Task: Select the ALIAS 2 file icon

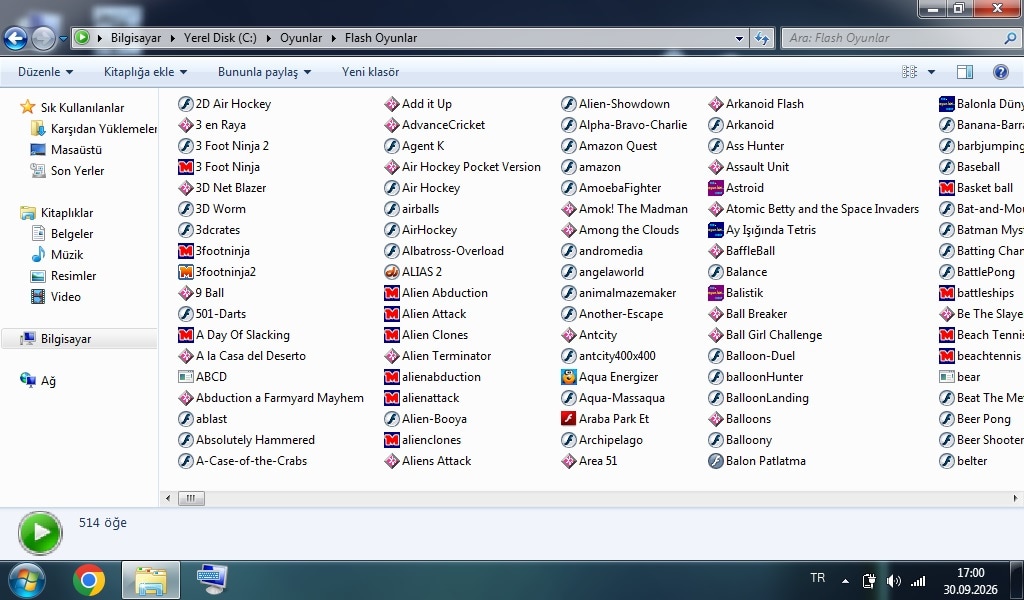Action: (x=391, y=272)
